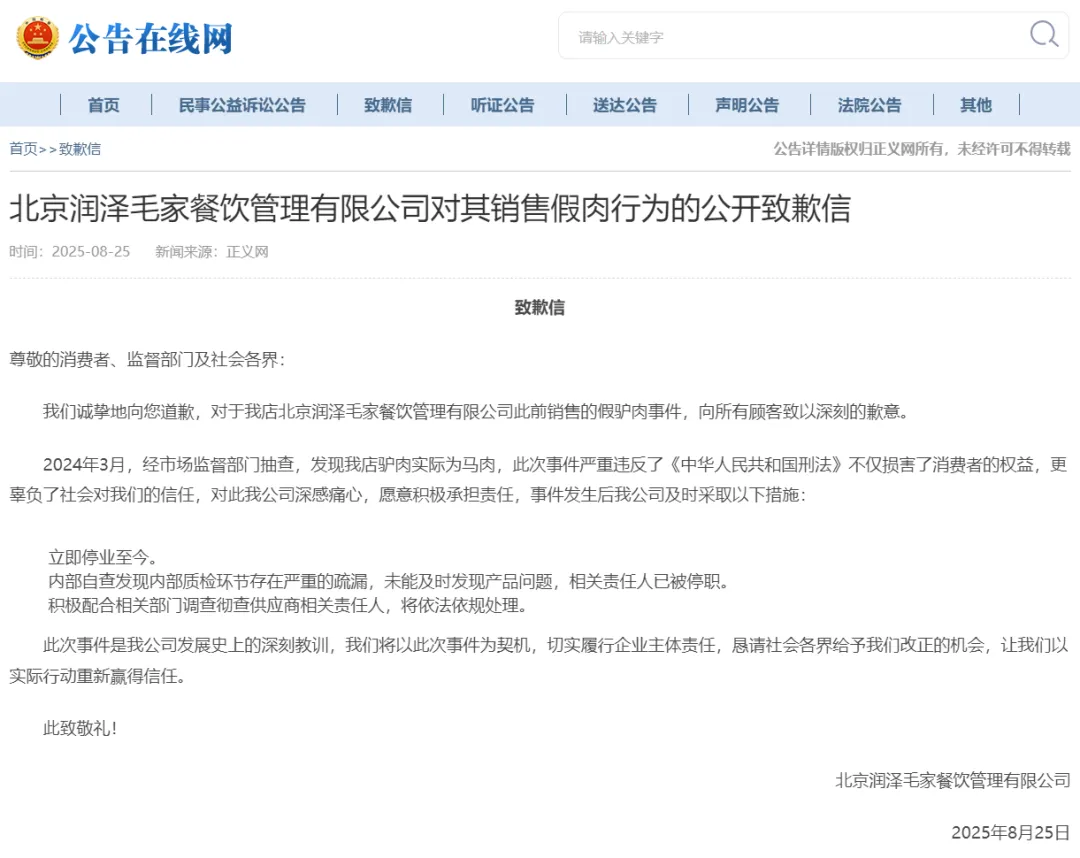Screen dimensions: 1080x858
Task: Click the signing date 2025年8月25日
Action: (x=1011, y=833)
